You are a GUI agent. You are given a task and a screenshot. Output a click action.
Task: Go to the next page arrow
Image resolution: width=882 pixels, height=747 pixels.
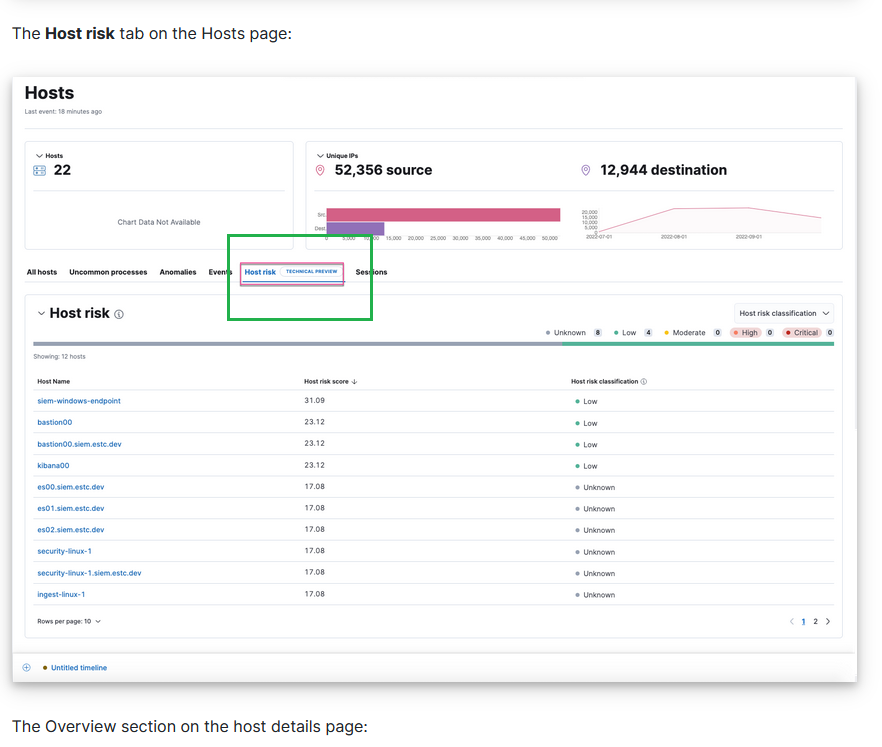pos(828,622)
